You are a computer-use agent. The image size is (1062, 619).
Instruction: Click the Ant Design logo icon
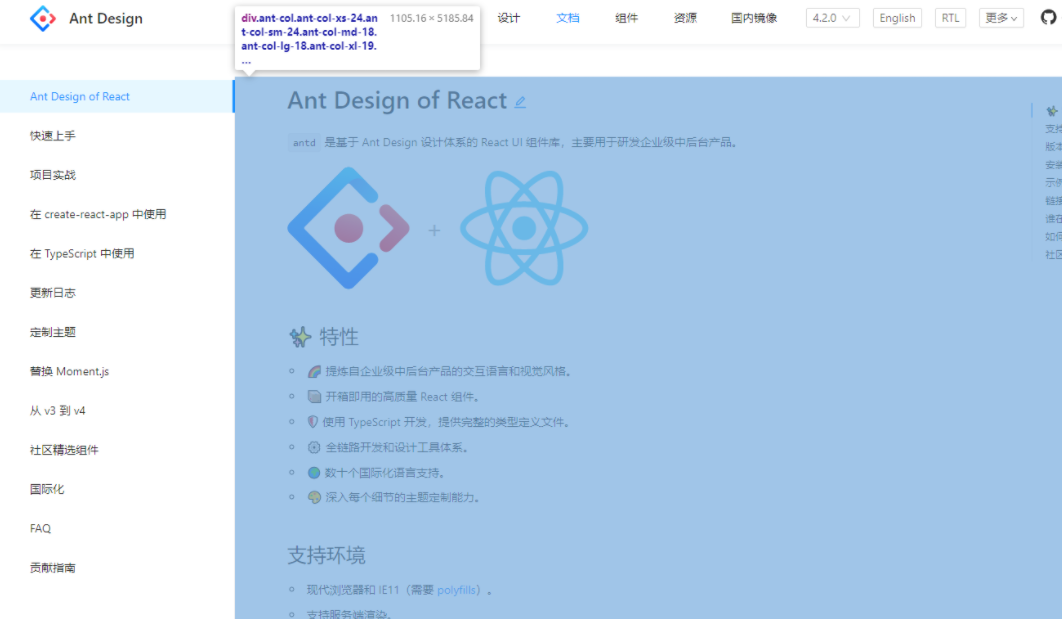[x=43, y=18]
